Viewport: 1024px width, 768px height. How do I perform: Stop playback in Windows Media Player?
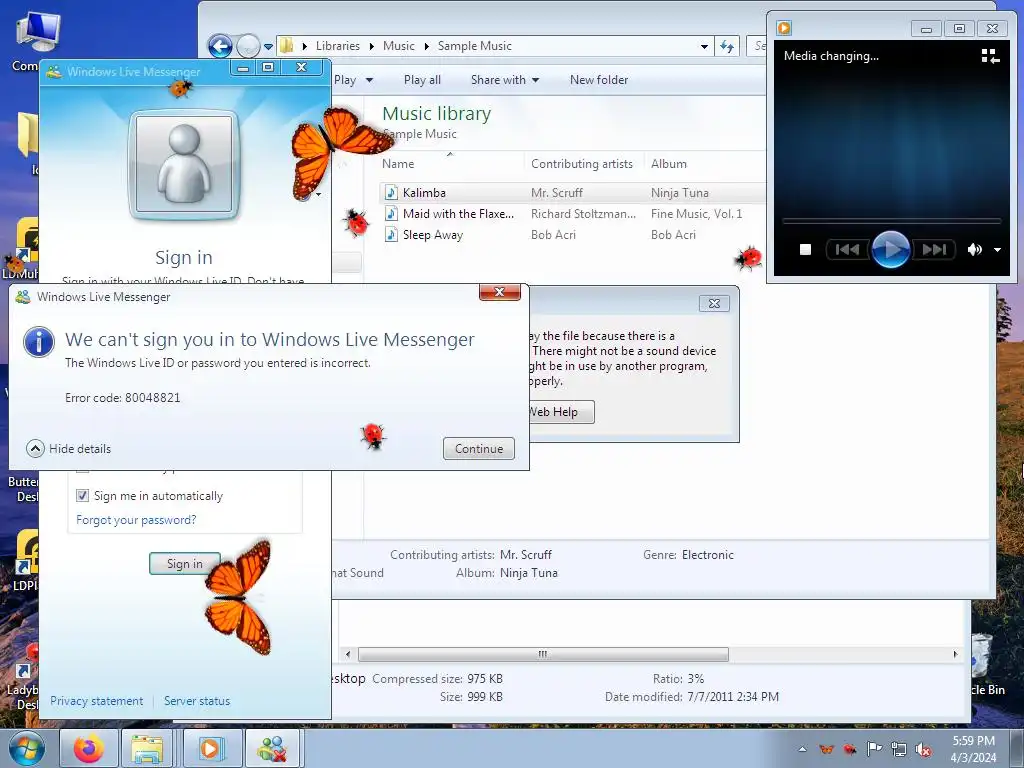point(805,249)
